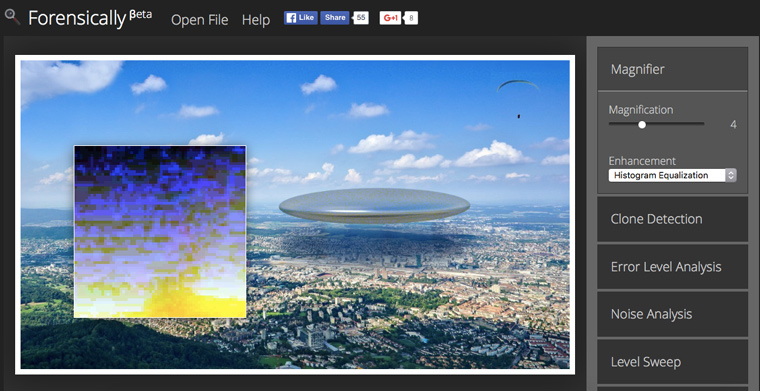Click the Facebook Share button

(x=334, y=18)
